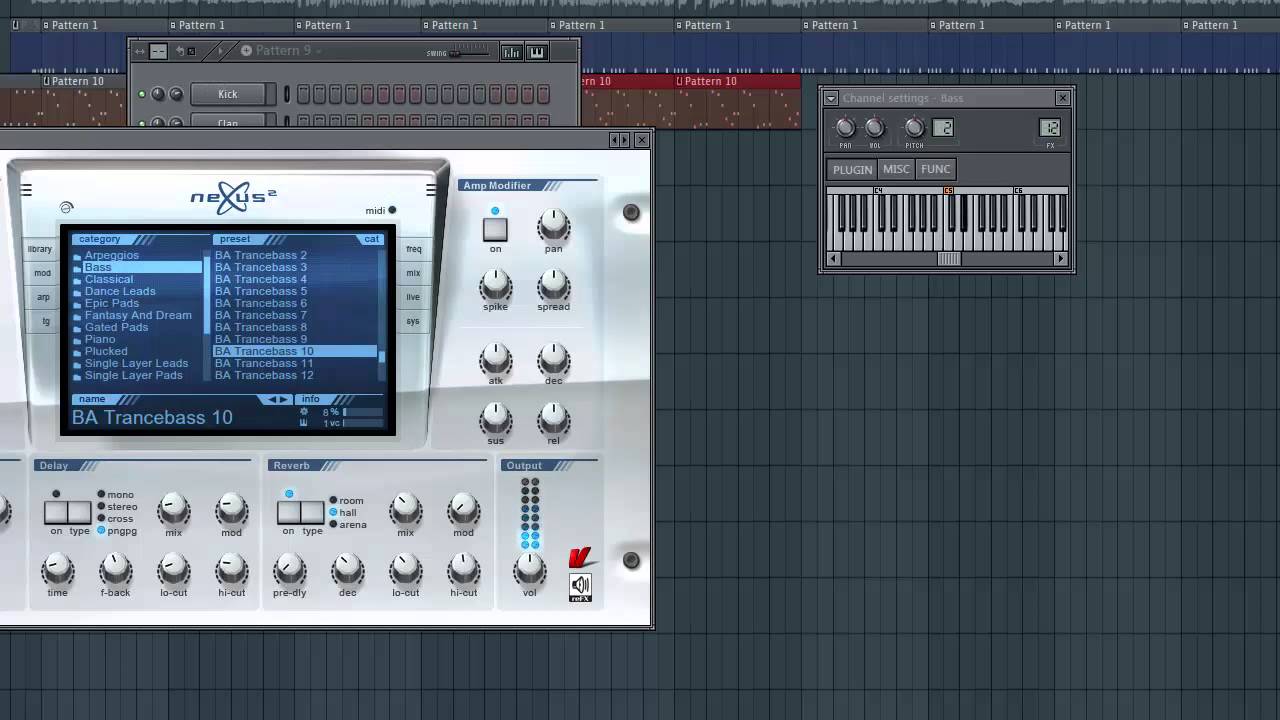The height and width of the screenshot is (720, 1280).
Task: Click the Output vol knob
Action: [529, 570]
